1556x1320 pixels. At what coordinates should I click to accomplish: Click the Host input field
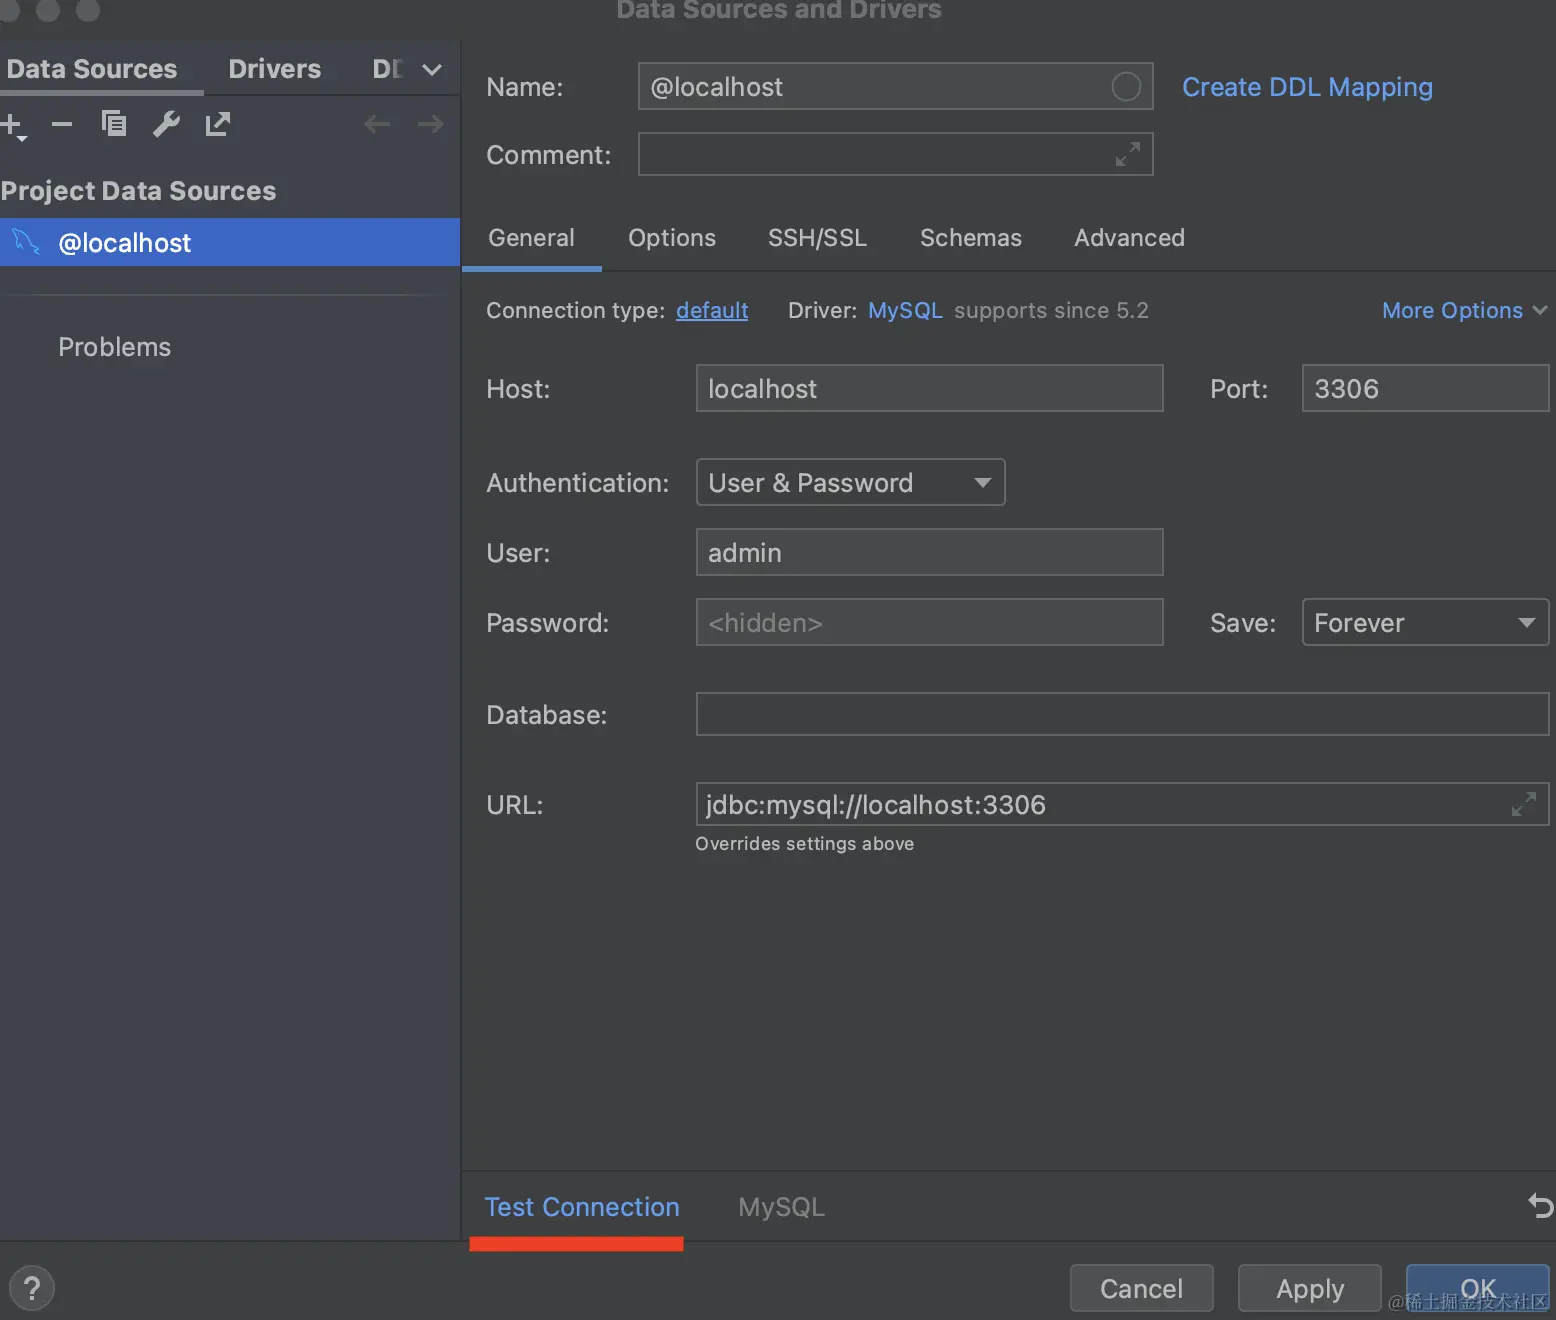pos(929,388)
